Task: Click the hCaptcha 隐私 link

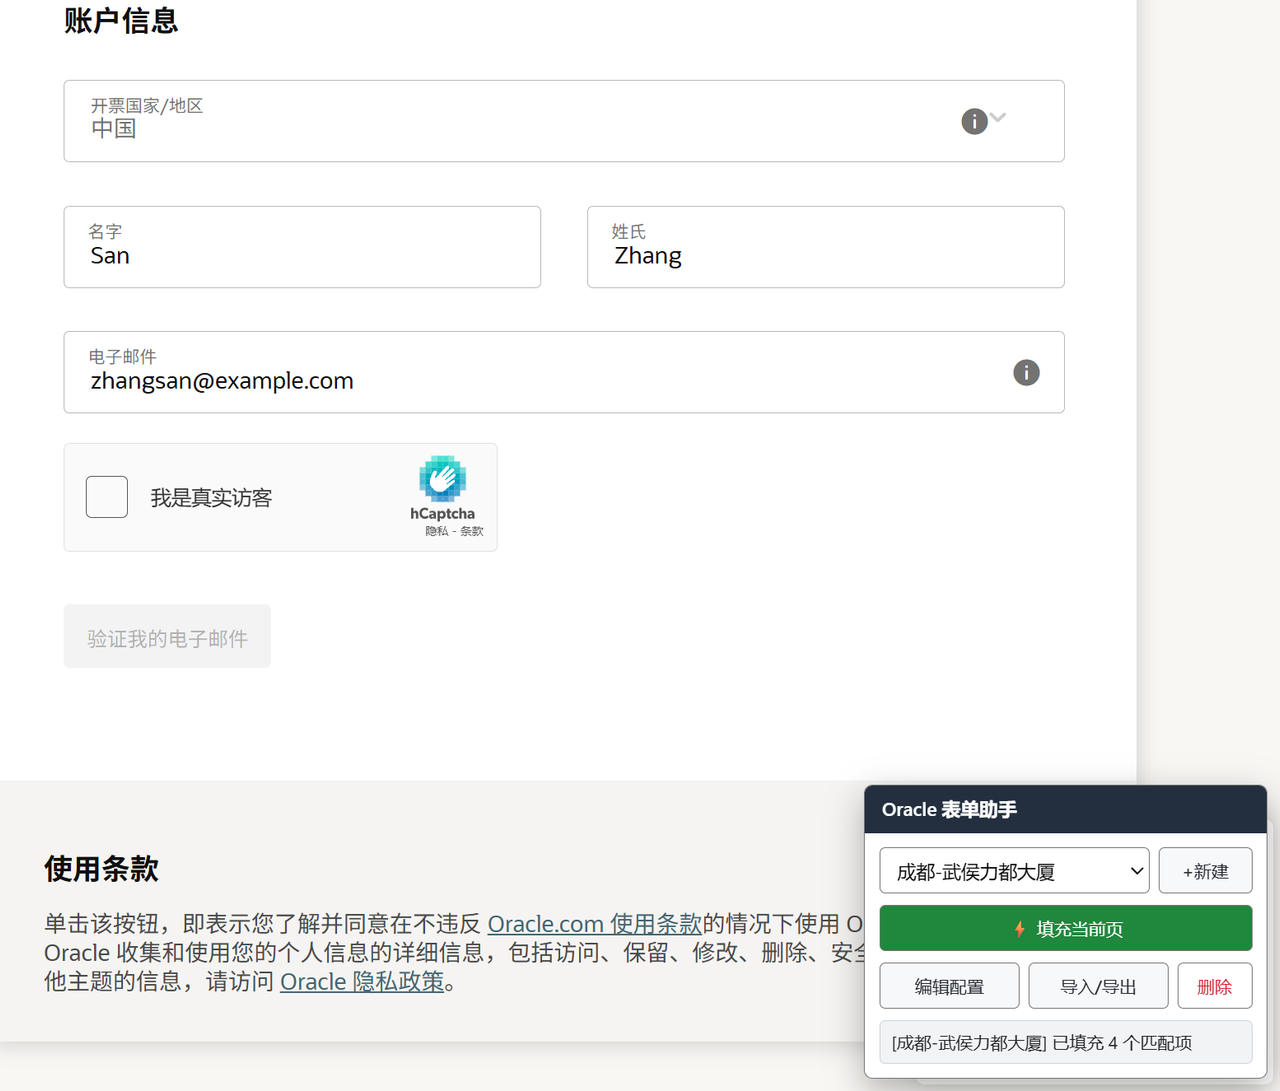Action: (436, 531)
